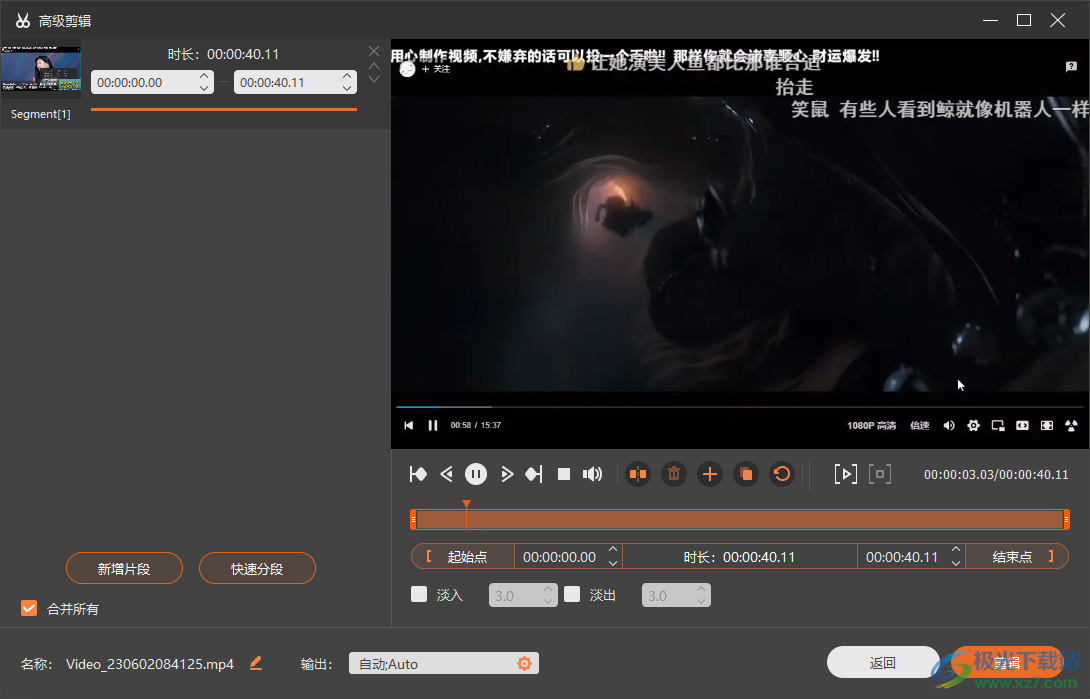Remove Segment[1] with its X icon
Viewport: 1090px width, 699px height.
pos(374,51)
